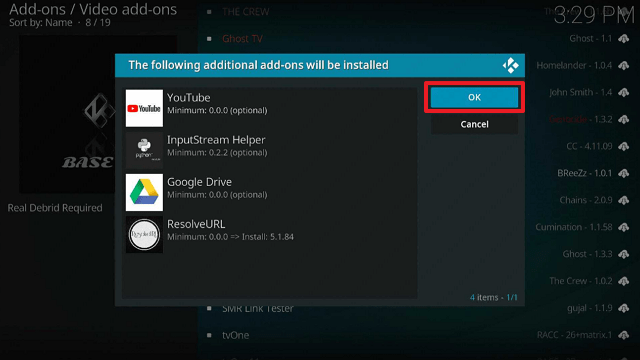The height and width of the screenshot is (360, 640).
Task: Click the Base add-on artwork thumbnail
Action: pos(67,114)
